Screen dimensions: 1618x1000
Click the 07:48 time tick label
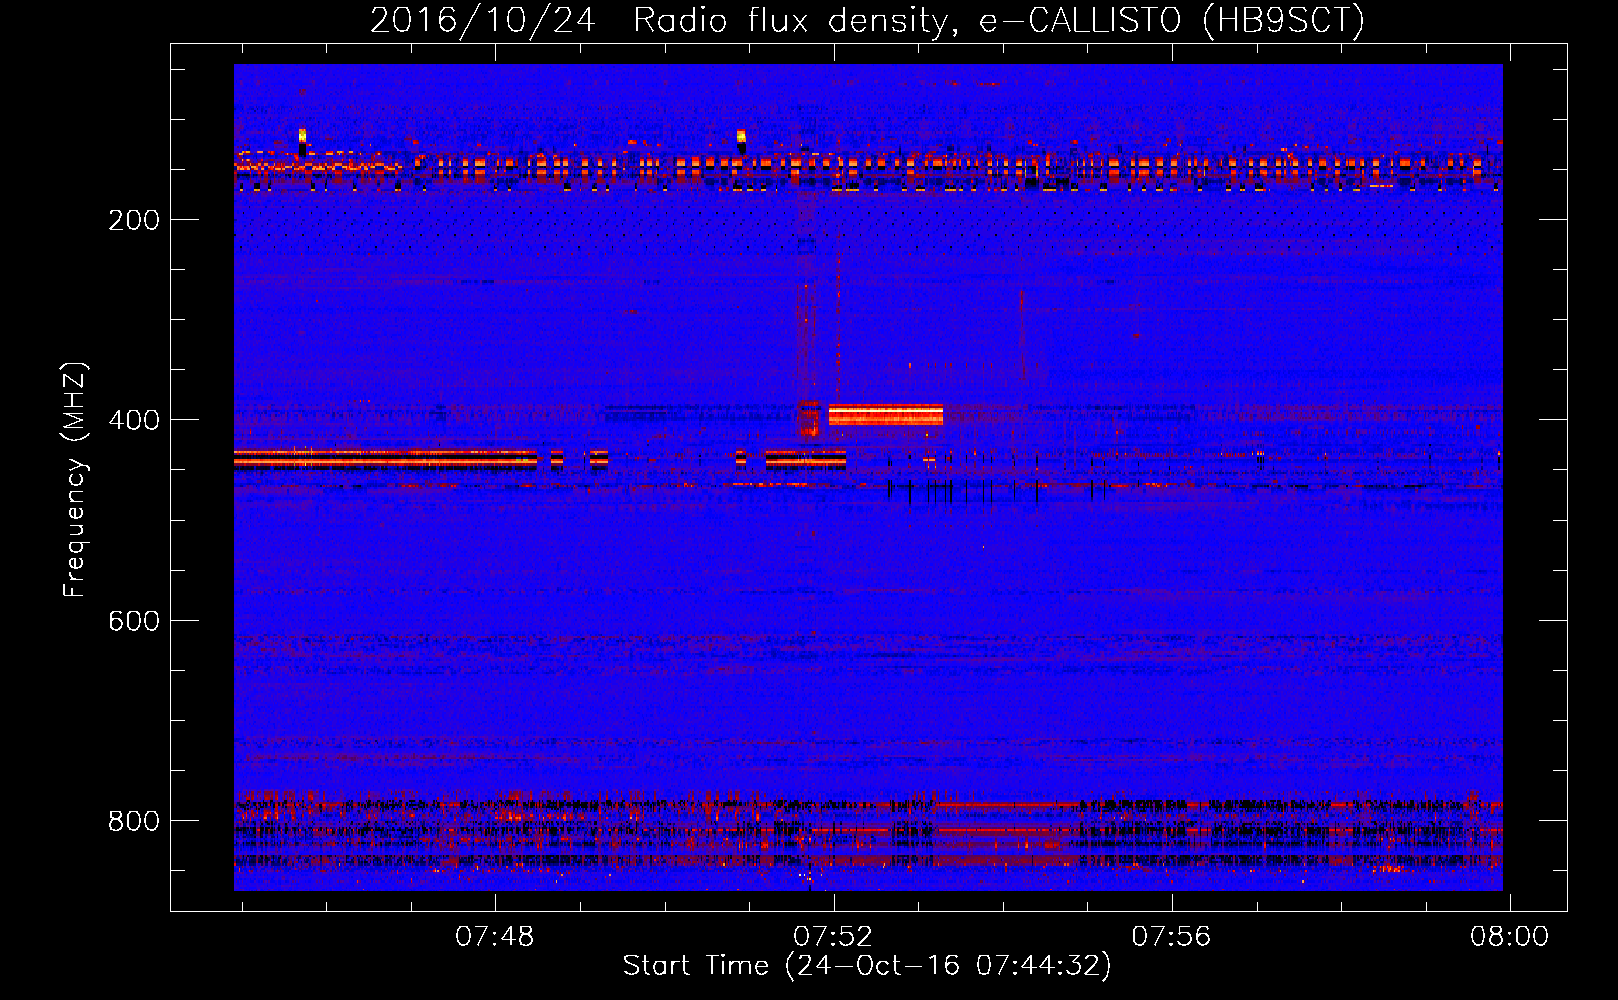[x=495, y=937]
